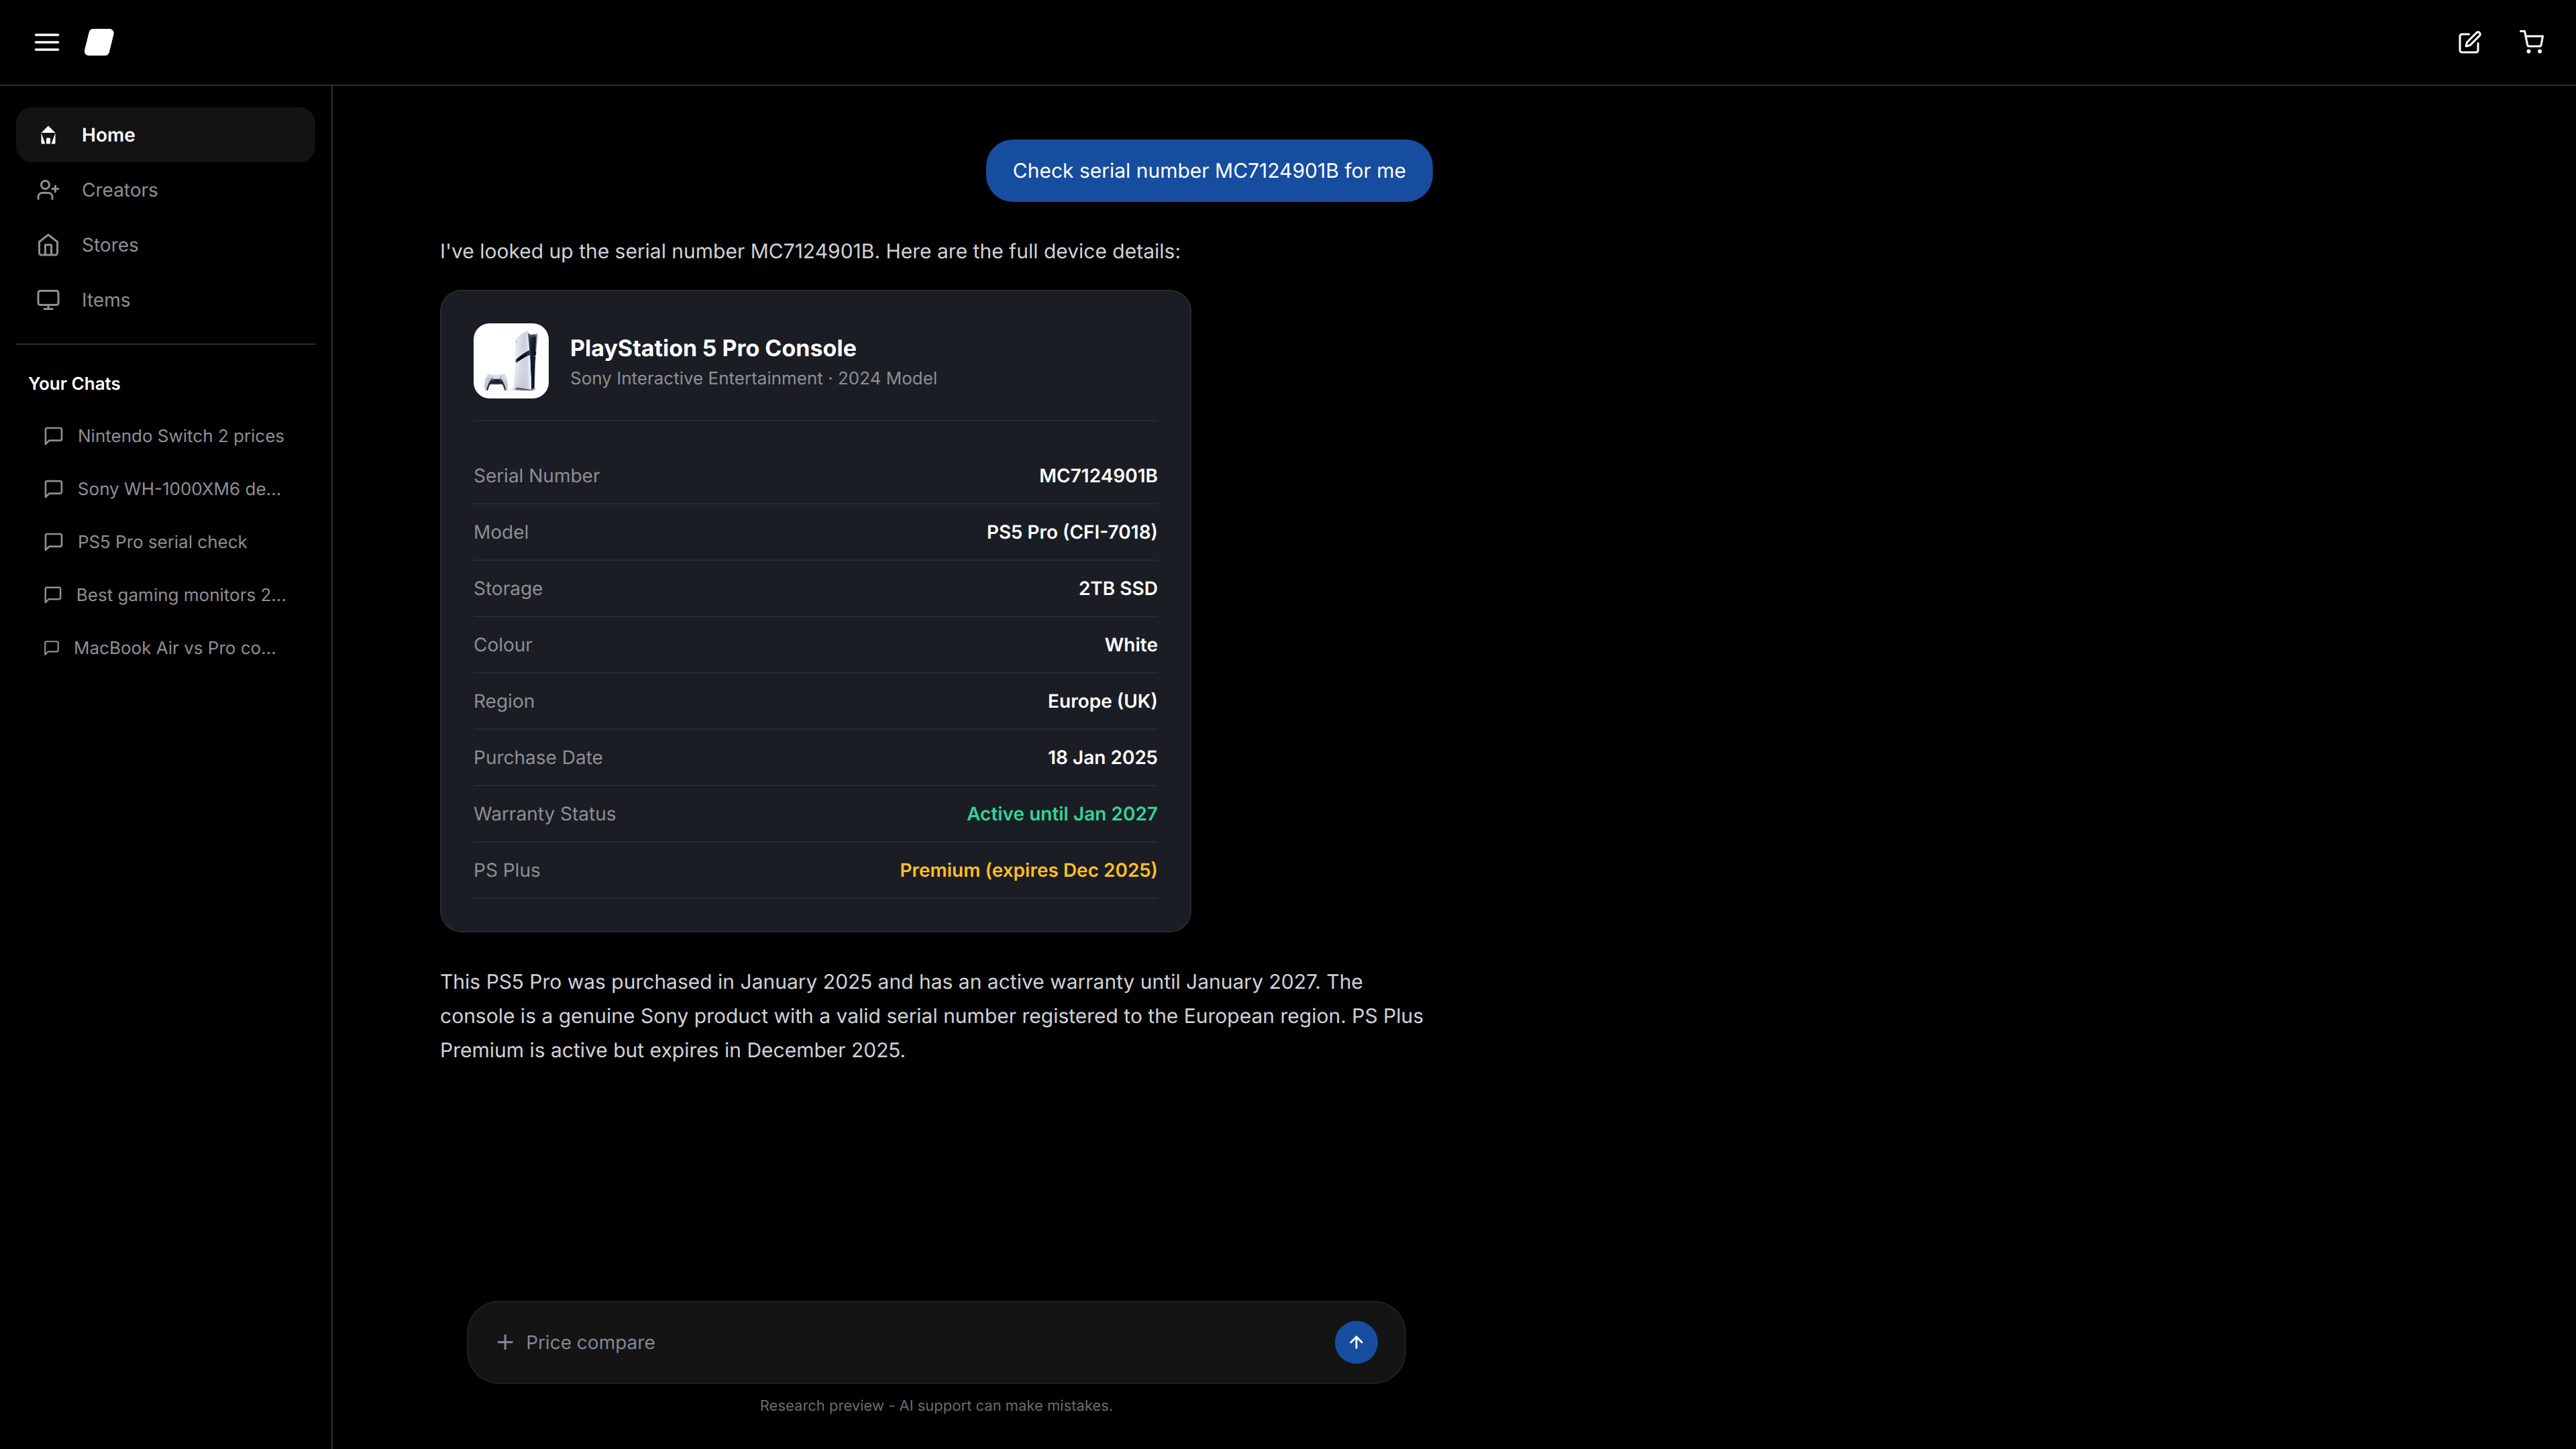This screenshot has width=2576, height=1449.
Task: Open the hamburger navigation menu
Action: [47, 42]
